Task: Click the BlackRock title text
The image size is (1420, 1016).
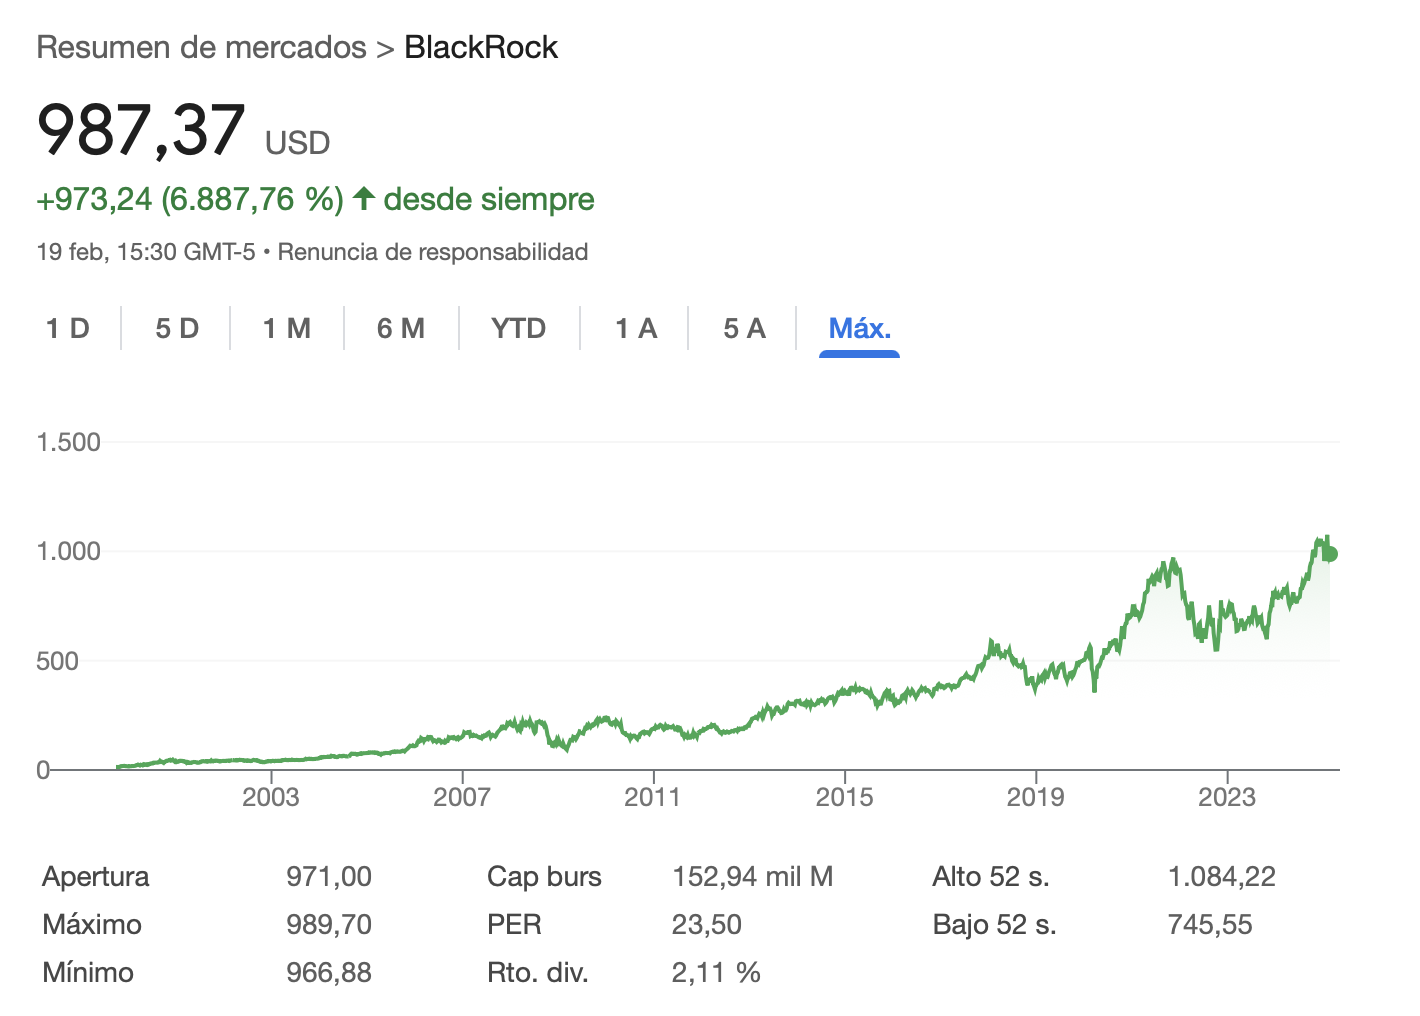Action: click(x=481, y=47)
